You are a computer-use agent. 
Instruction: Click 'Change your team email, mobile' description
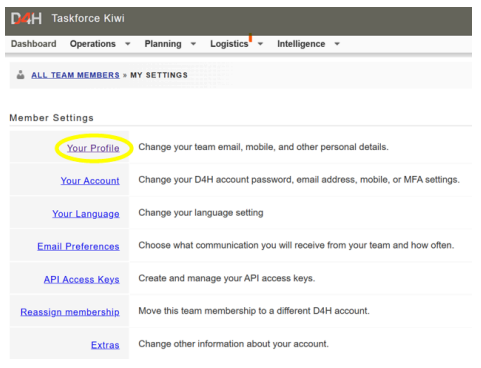tap(263, 147)
